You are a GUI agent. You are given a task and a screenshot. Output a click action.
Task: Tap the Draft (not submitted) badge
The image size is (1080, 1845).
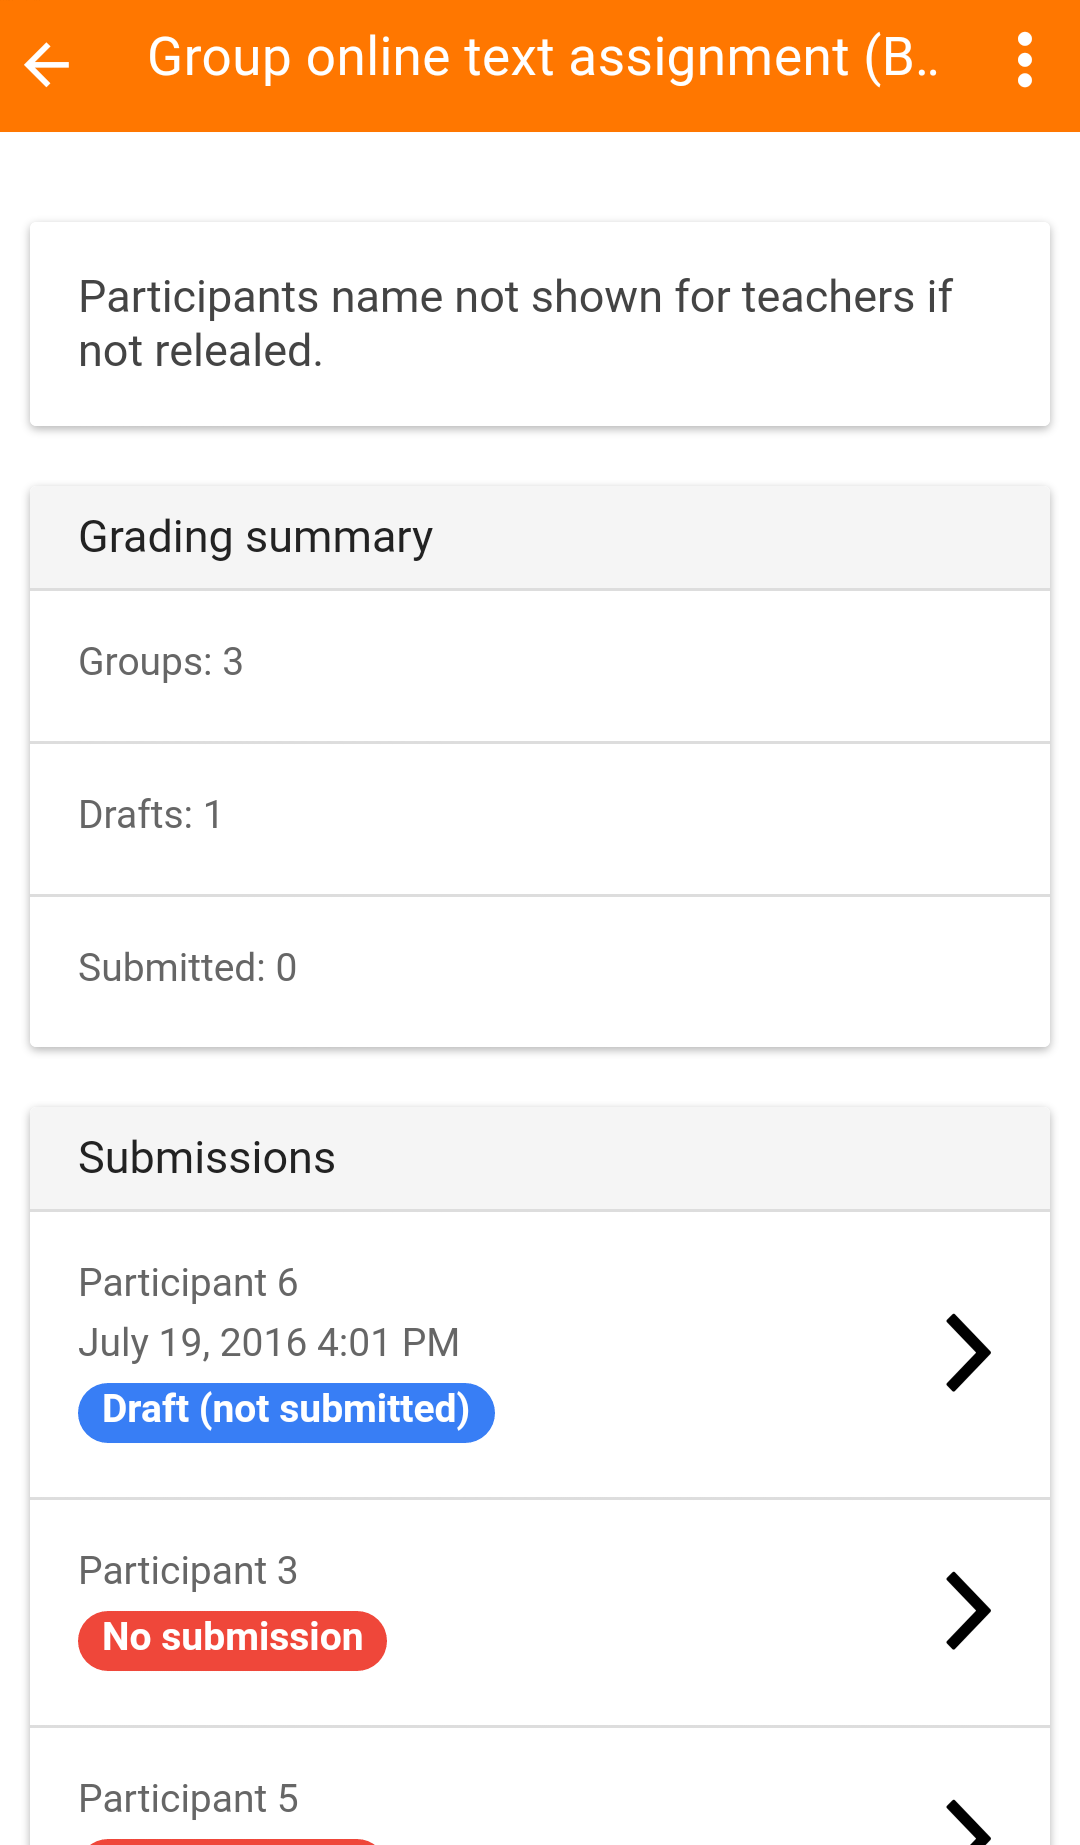click(286, 1411)
